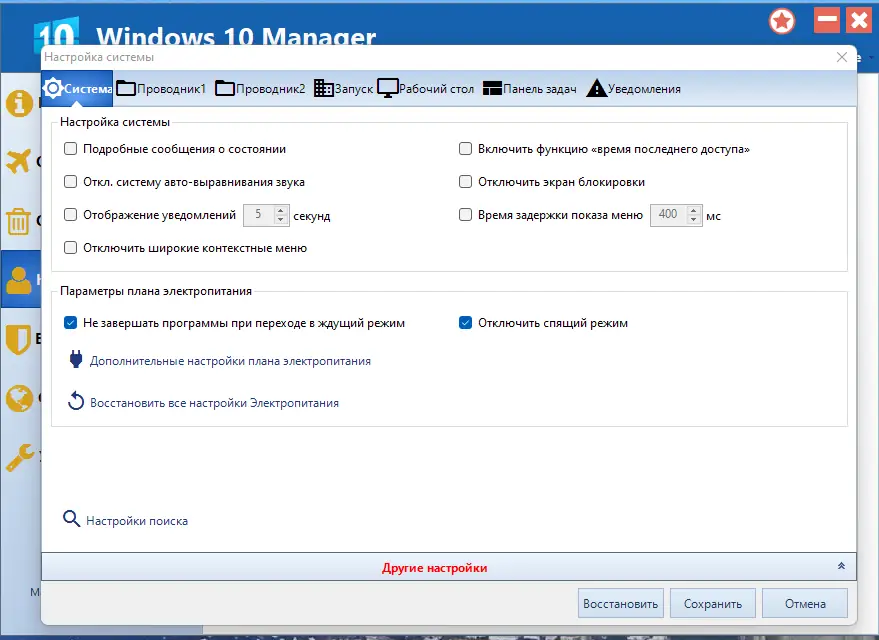Open the Проводник2 tab
This screenshot has width=879, height=640.
[260, 89]
